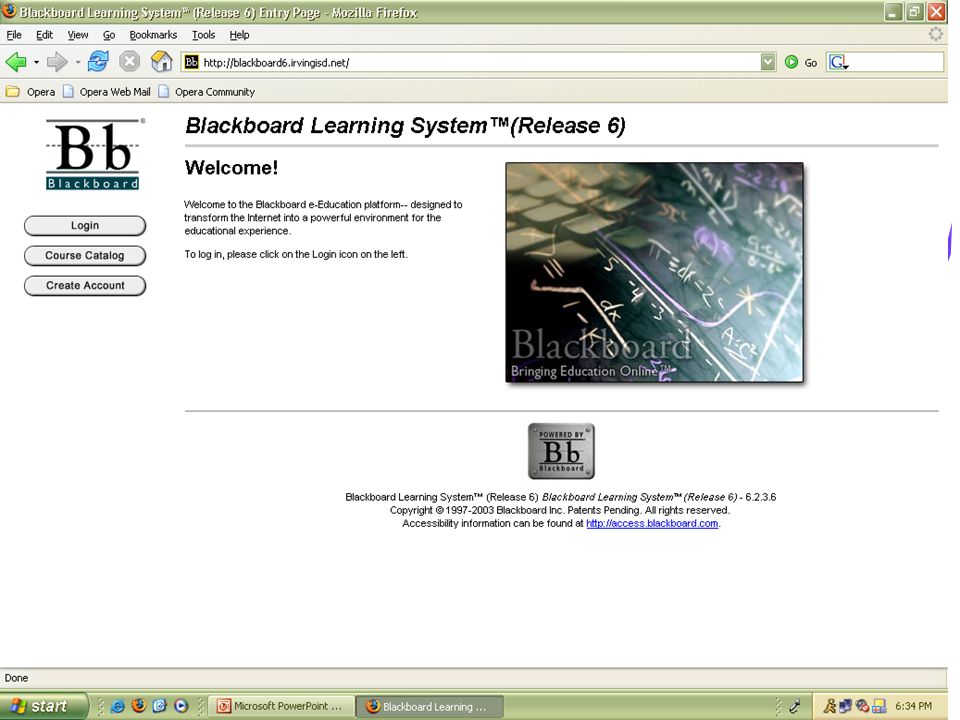Go to the Home page icon
Image resolution: width=960 pixels, height=720 pixels.
click(162, 61)
